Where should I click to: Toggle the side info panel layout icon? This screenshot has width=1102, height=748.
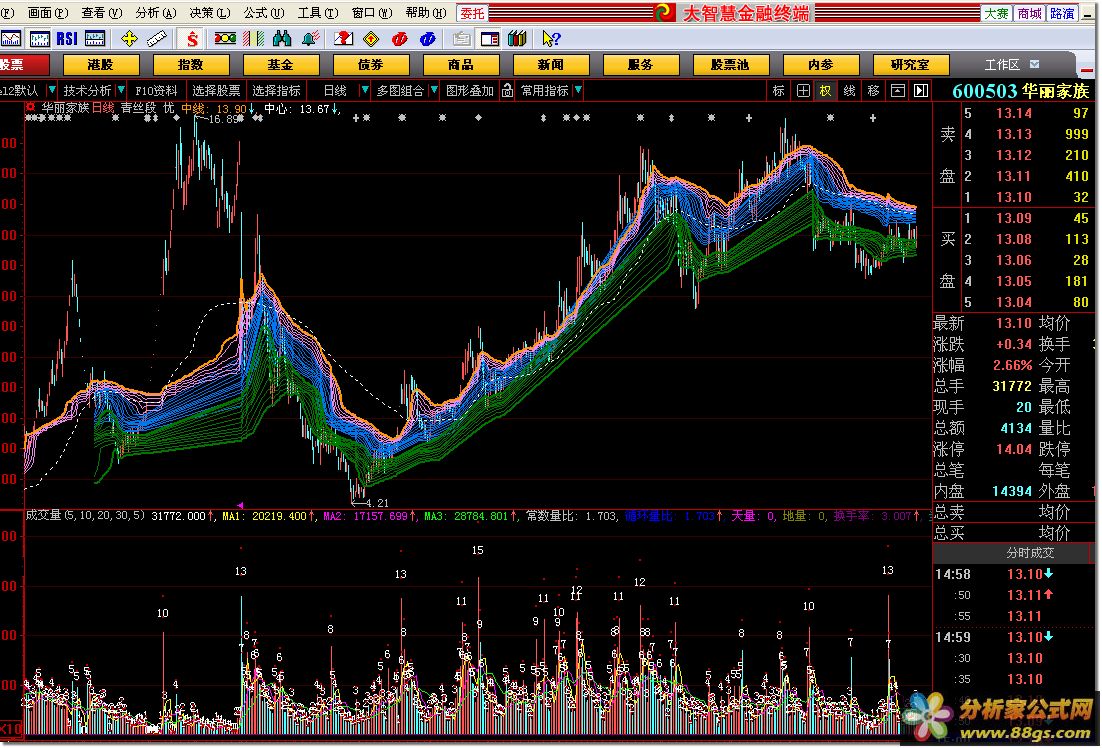point(490,39)
